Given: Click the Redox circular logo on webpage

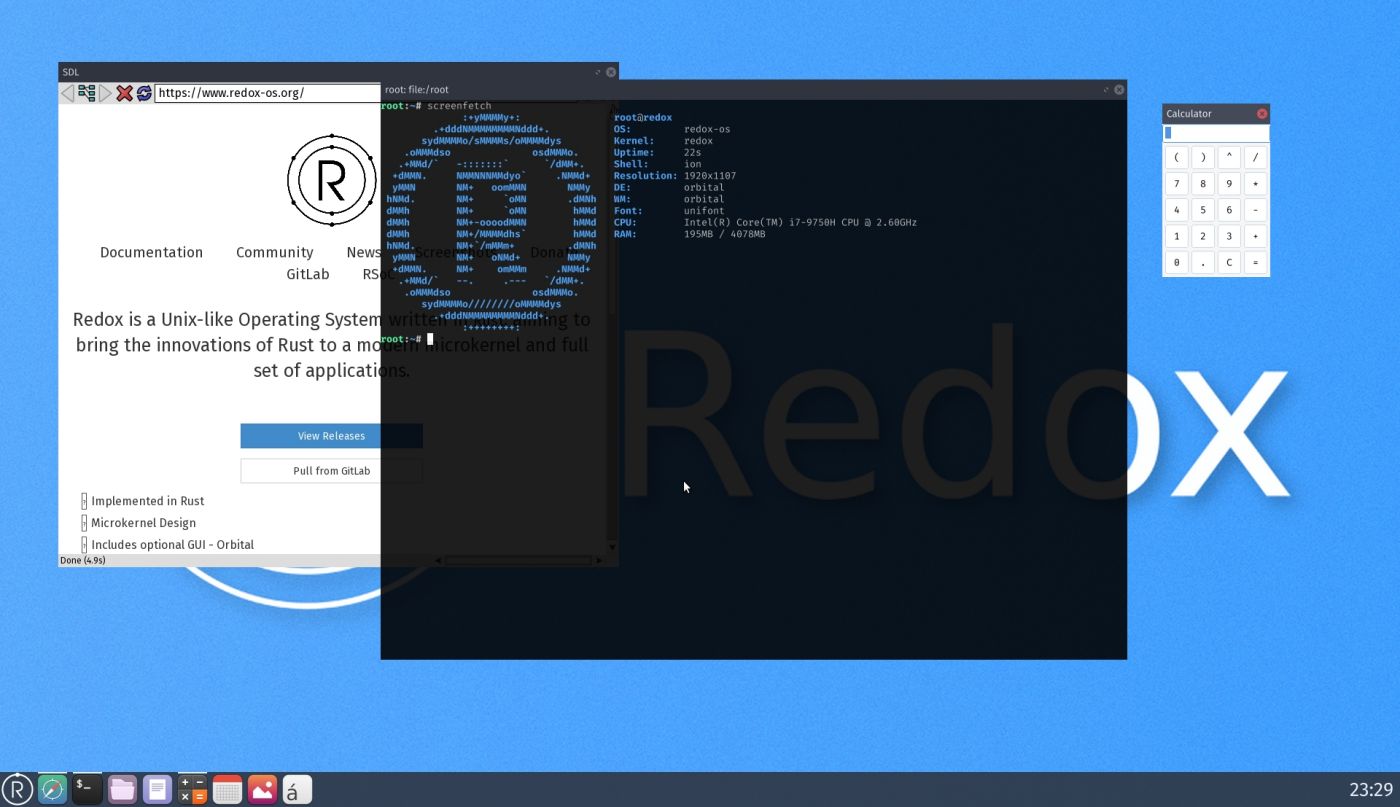Looking at the screenshot, I should click(x=332, y=180).
